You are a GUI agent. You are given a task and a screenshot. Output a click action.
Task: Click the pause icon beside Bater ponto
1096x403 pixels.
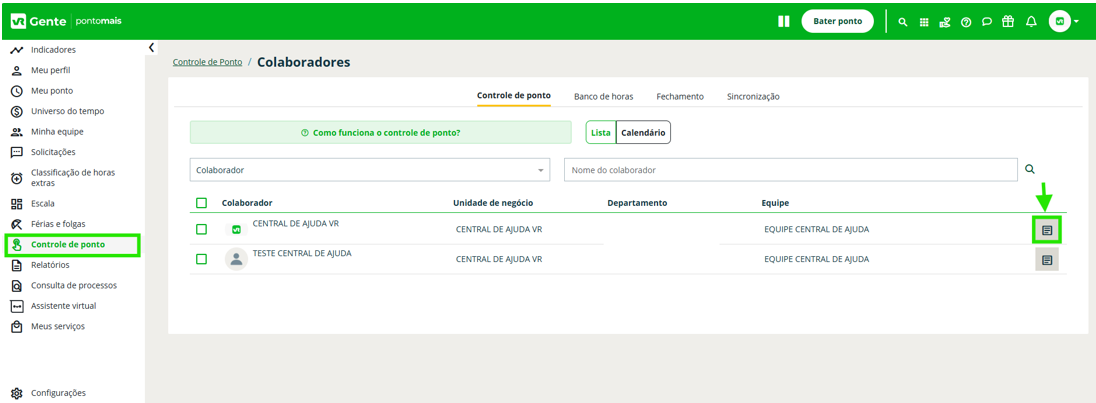[784, 21]
